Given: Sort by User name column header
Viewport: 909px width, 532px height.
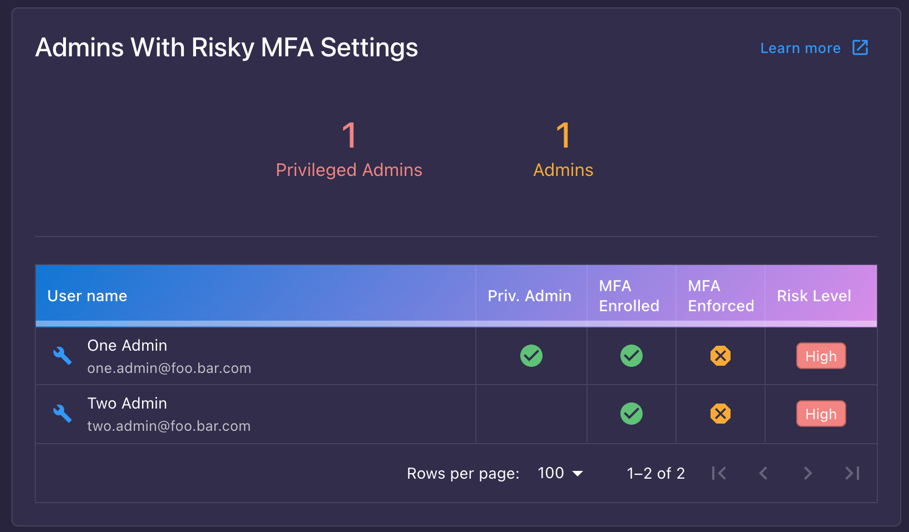Looking at the screenshot, I should (87, 296).
